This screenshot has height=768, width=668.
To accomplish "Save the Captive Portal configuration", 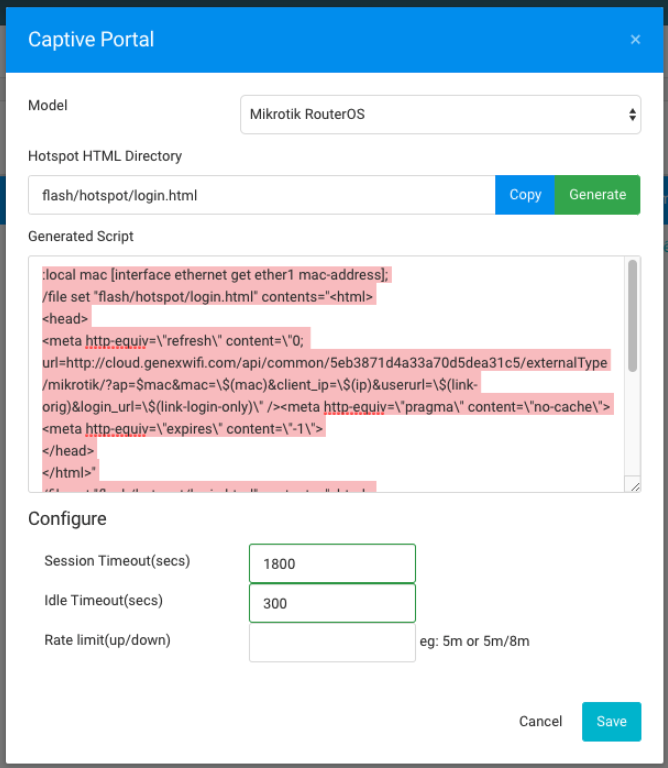I will coord(611,721).
